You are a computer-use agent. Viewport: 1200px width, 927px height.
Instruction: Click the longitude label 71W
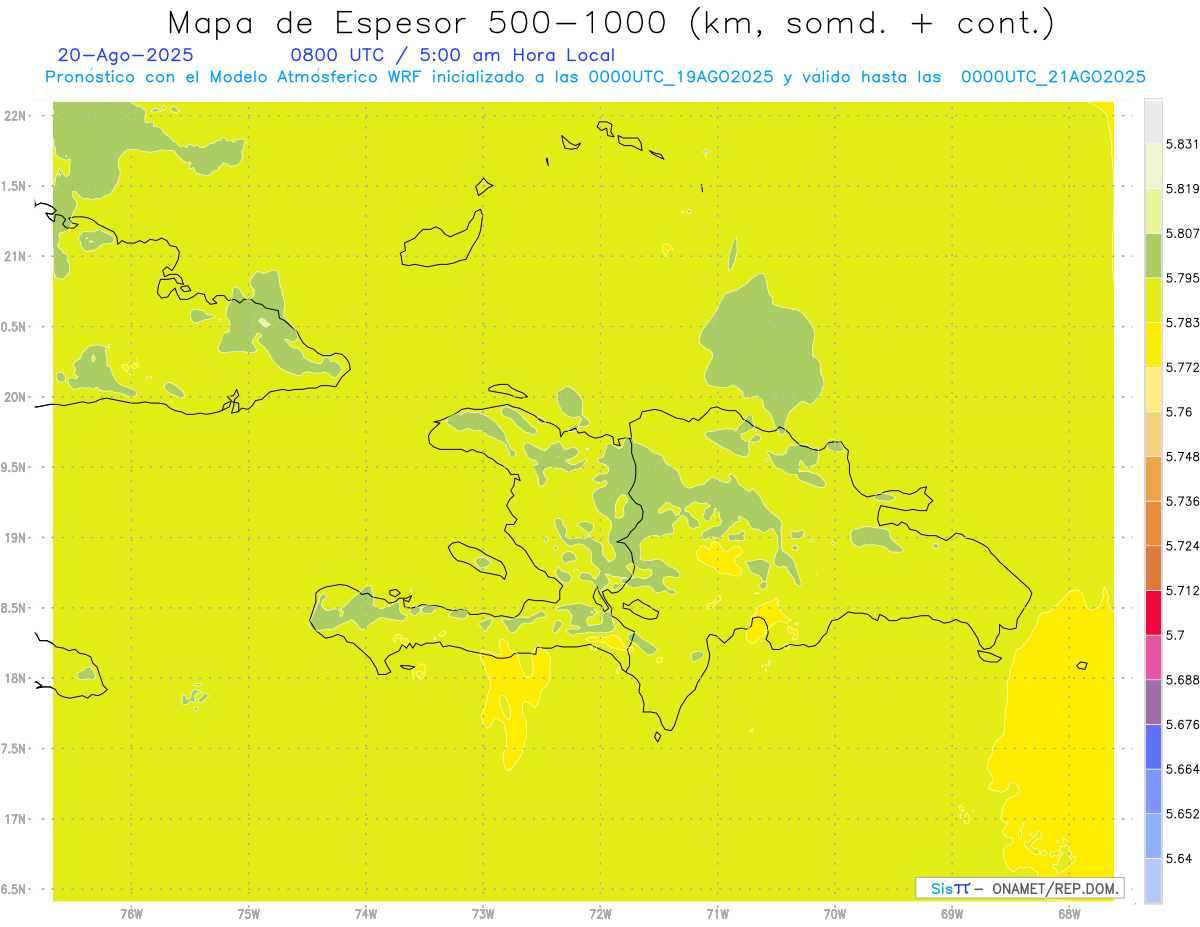pyautogui.click(x=717, y=913)
